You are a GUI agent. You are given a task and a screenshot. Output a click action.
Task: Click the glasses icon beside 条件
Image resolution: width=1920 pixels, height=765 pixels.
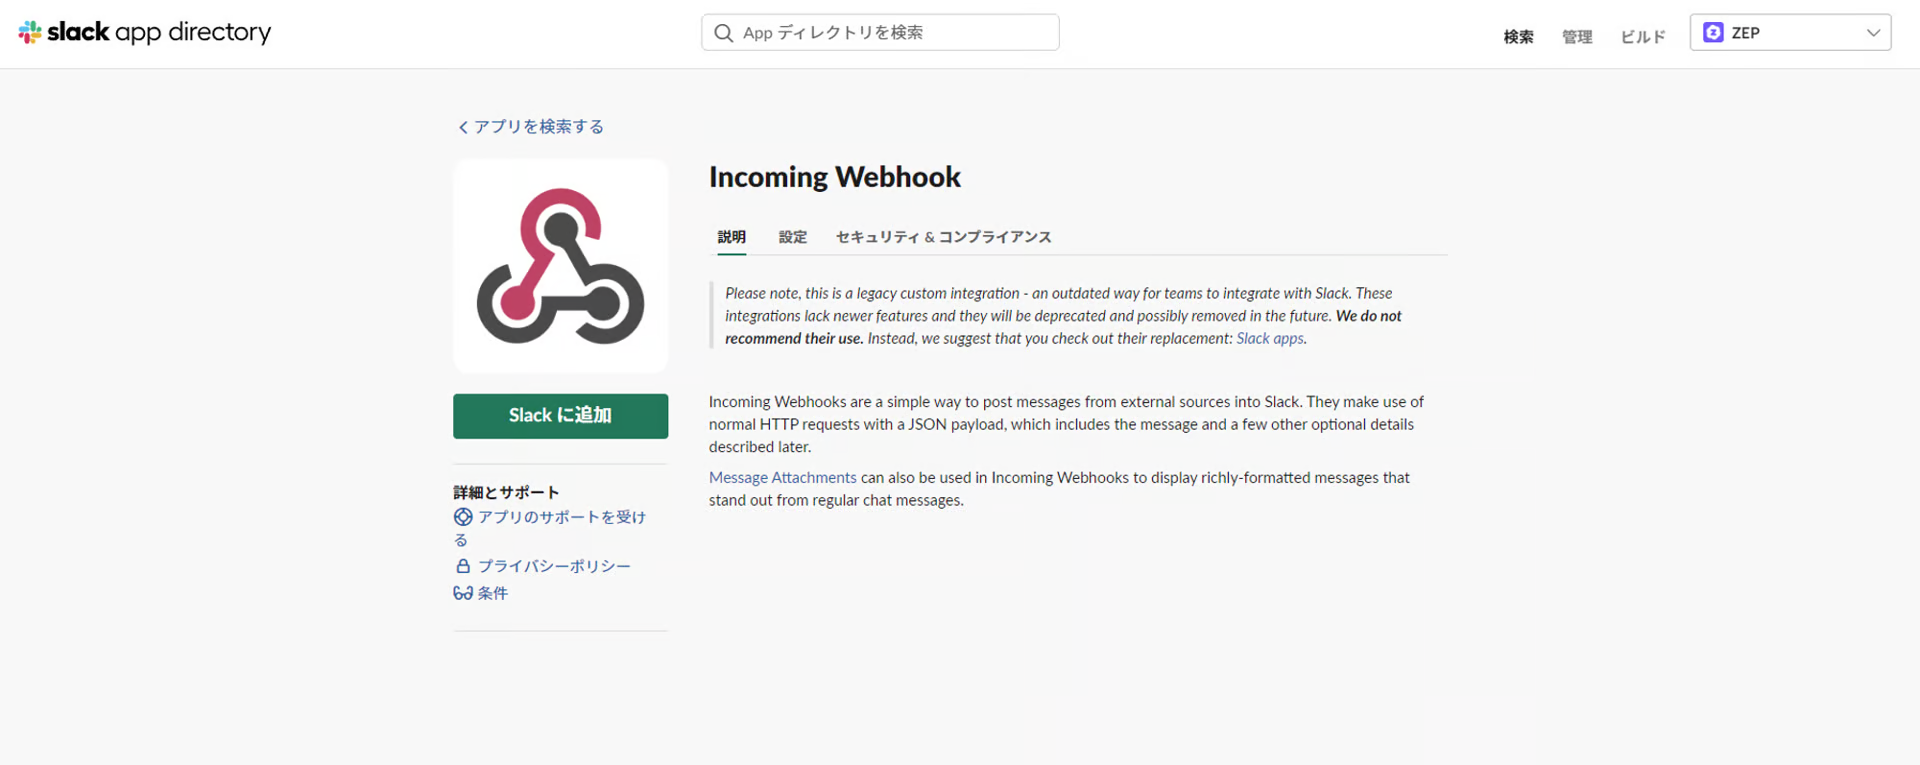[463, 593]
